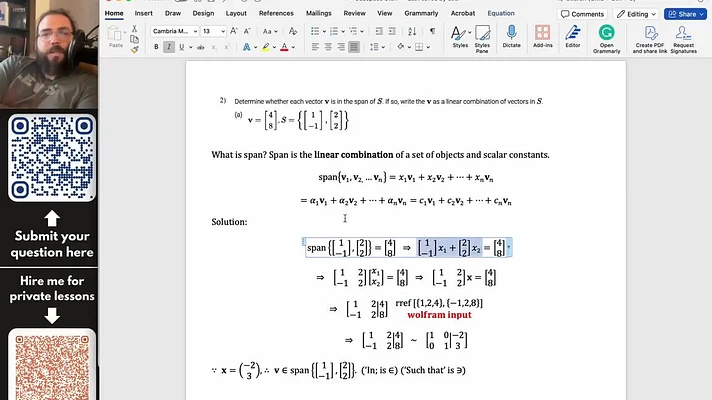Screen dimensions: 712x400
Task: Open the References tab
Action: click(276, 14)
